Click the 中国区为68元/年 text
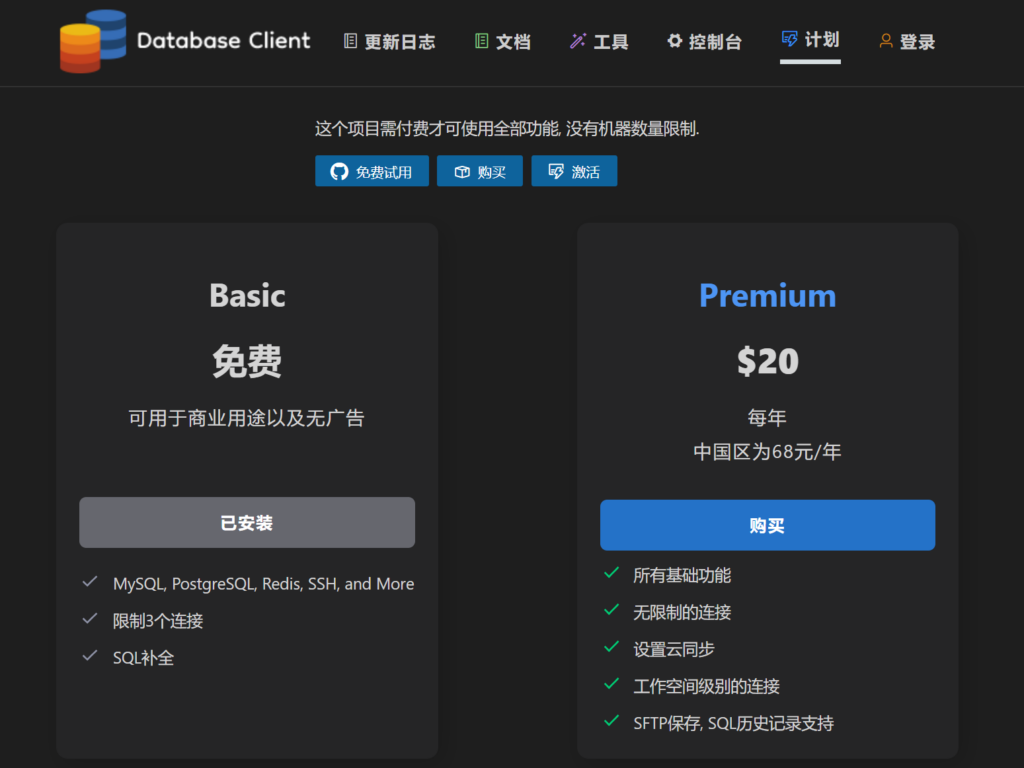1024x768 pixels. [x=767, y=452]
